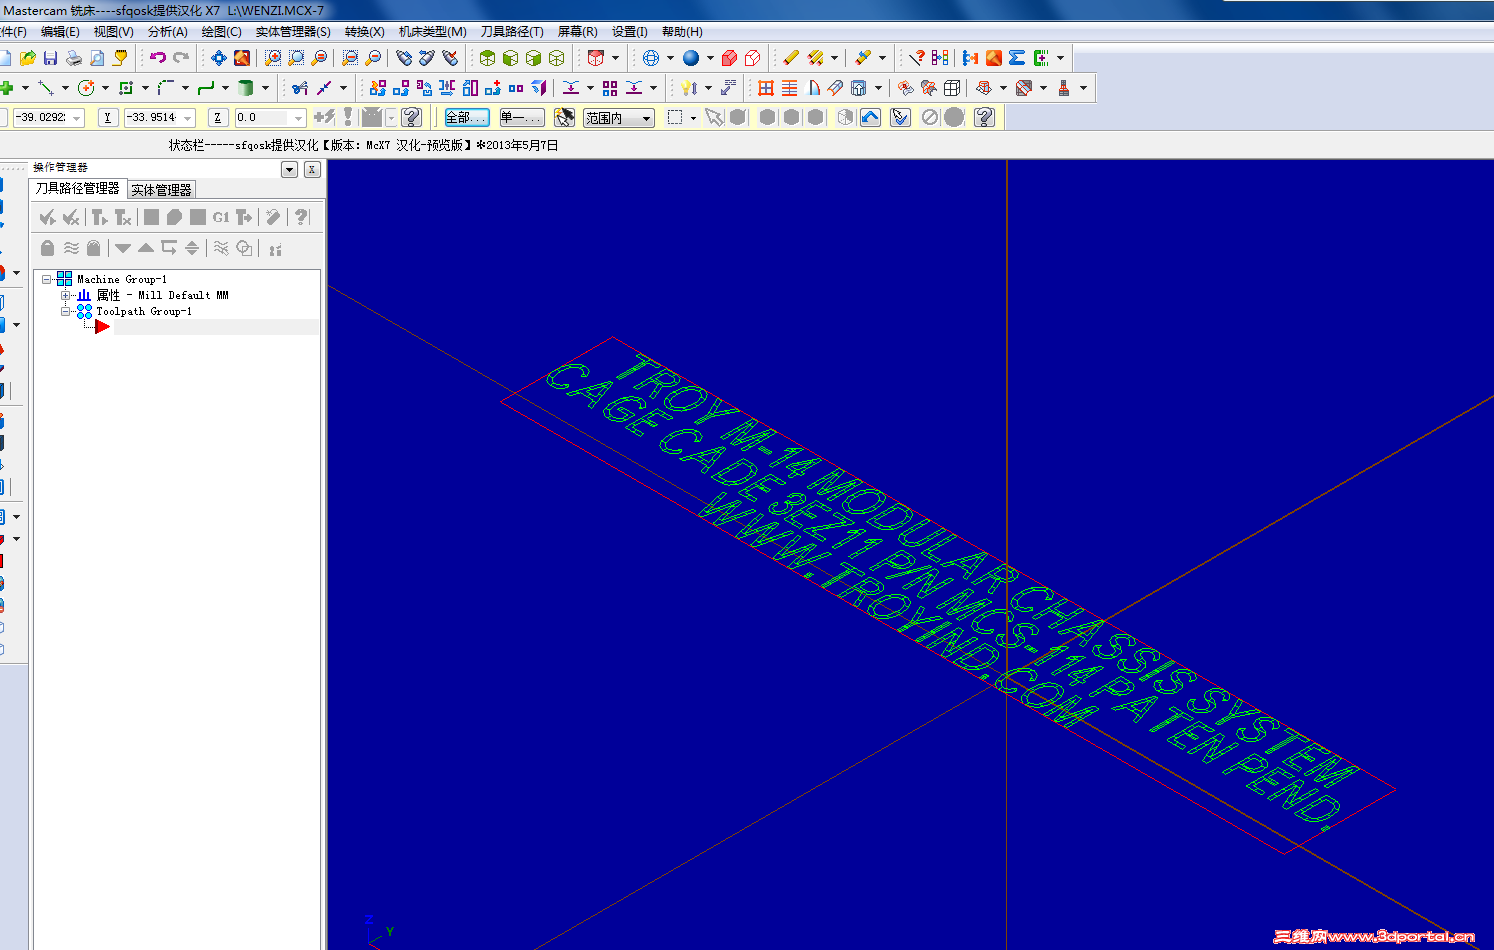Screen dimensions: 1494x950
Task: Click the help question icon ending the selection bar
Action: pyautogui.click(x=984, y=117)
